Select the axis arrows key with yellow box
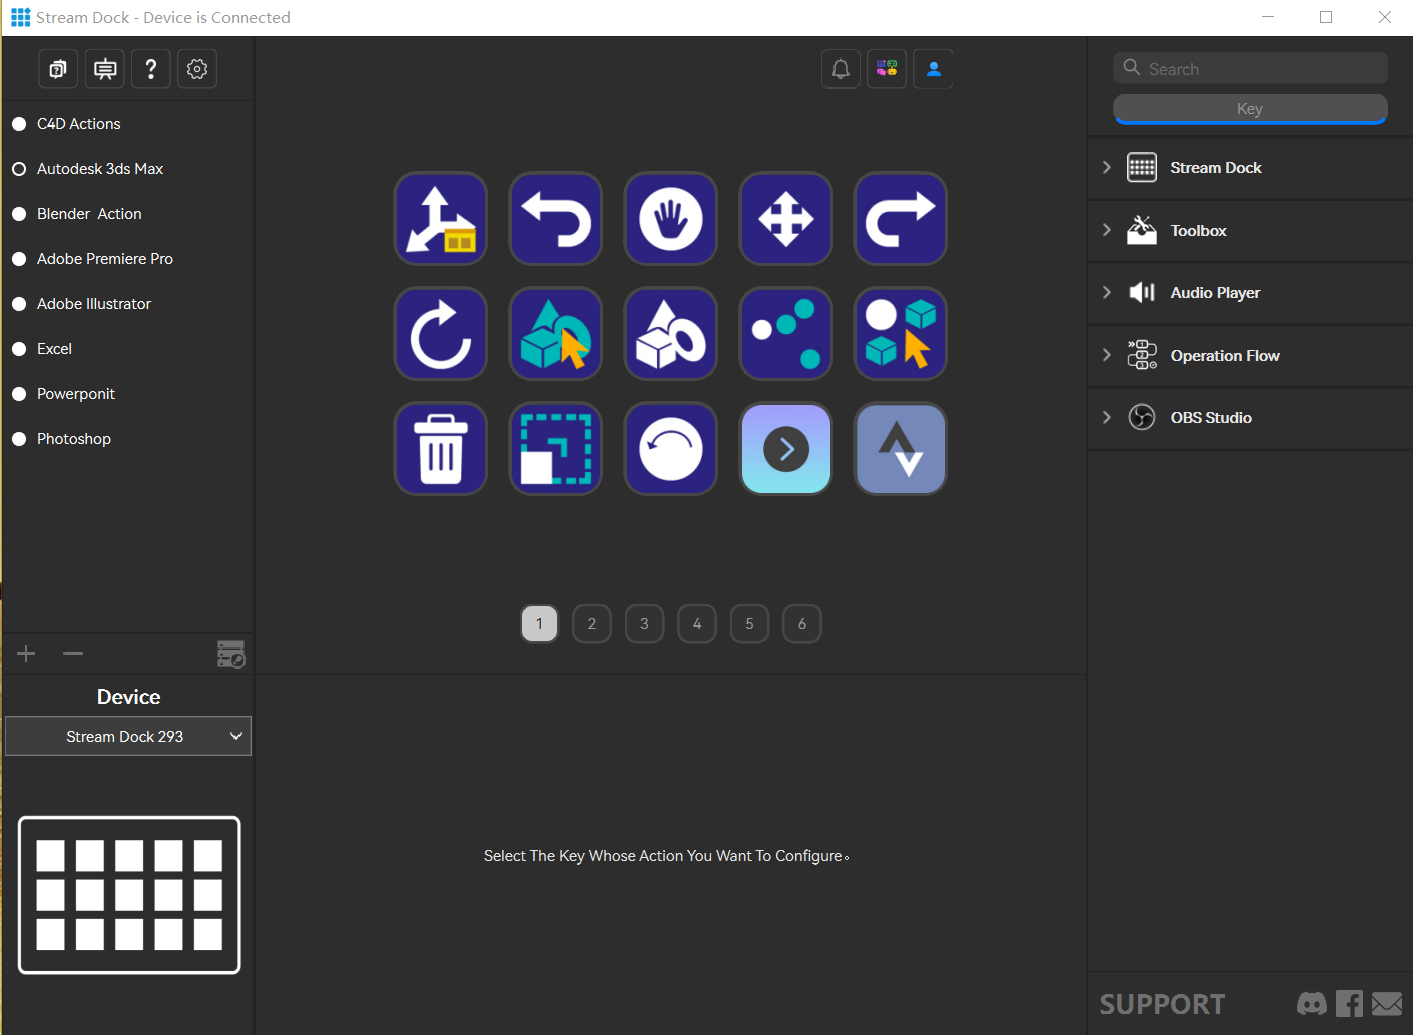1413x1035 pixels. (441, 219)
